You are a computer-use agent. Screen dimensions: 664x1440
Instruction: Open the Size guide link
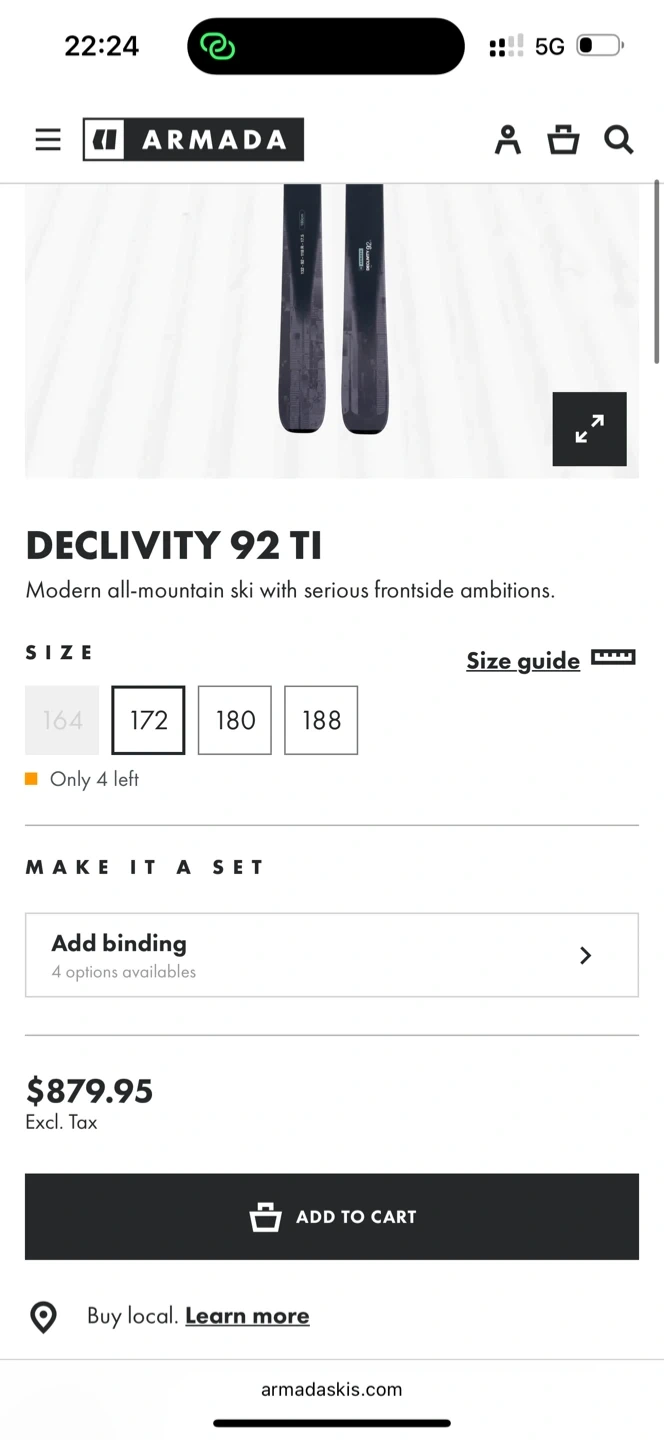point(522,661)
